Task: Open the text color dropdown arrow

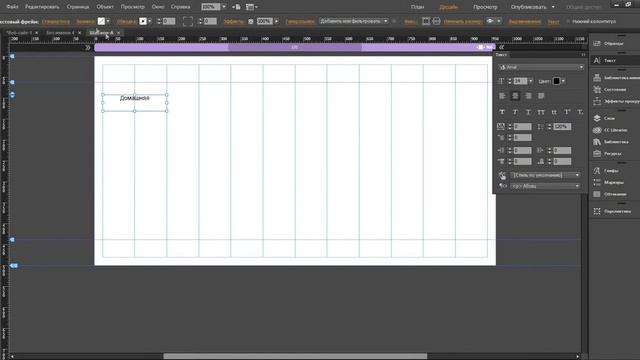Action: click(x=563, y=81)
